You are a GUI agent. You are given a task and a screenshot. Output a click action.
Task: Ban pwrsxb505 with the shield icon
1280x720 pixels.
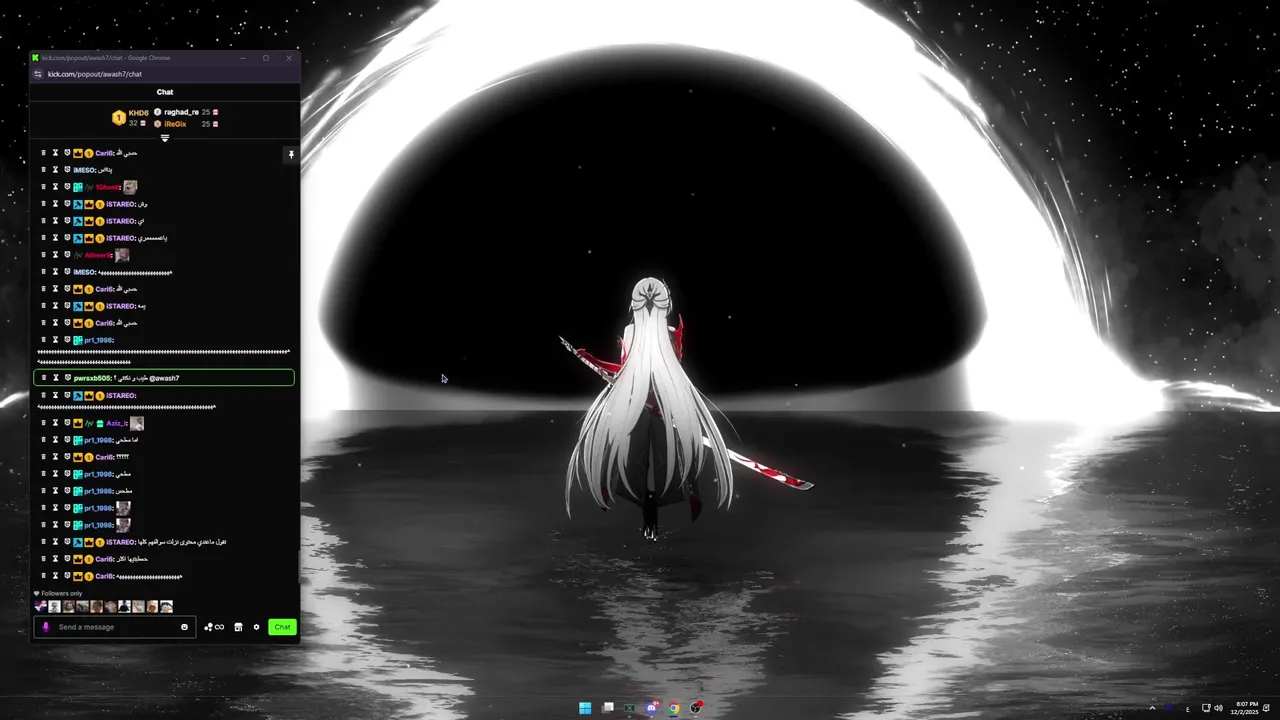pos(67,378)
